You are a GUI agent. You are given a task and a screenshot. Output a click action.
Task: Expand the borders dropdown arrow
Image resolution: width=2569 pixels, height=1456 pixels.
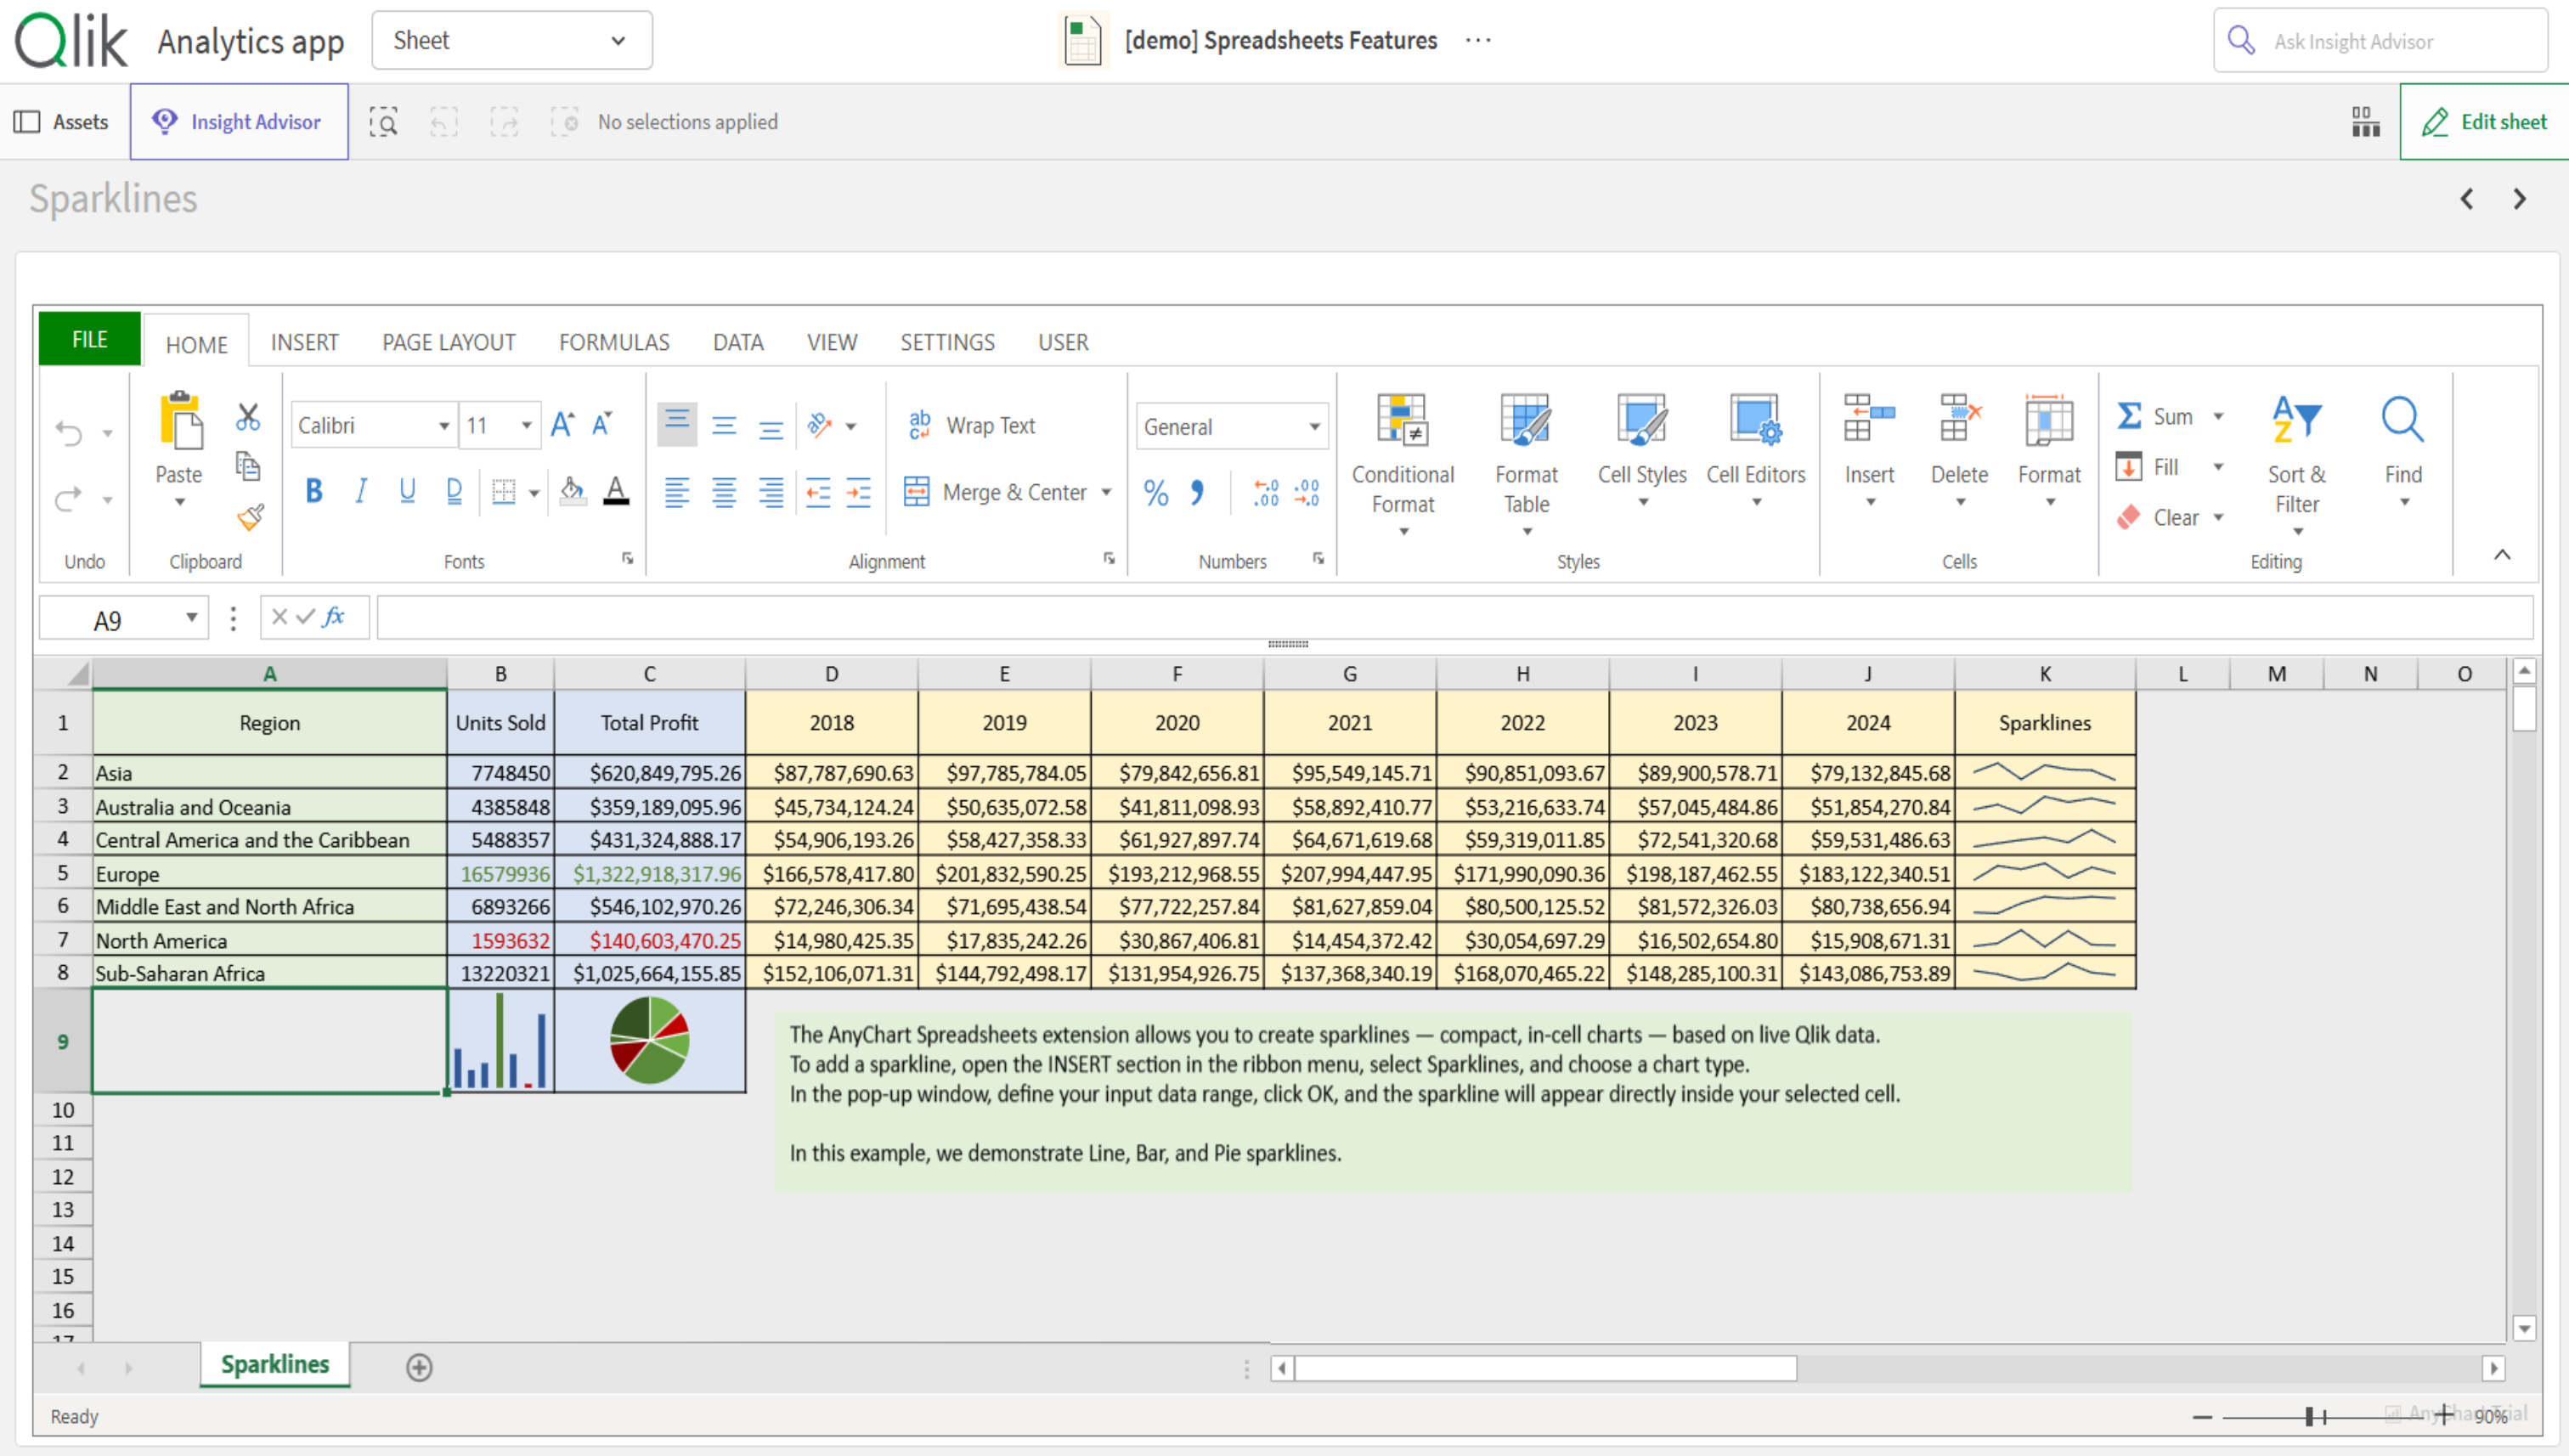(534, 493)
